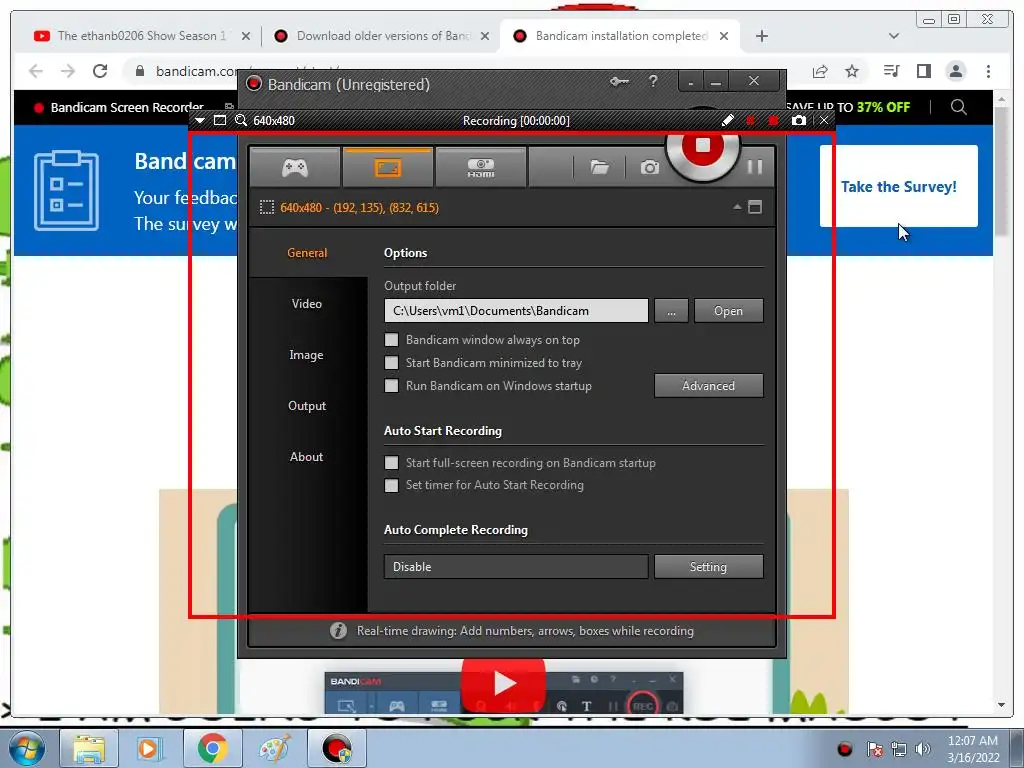Check Start full-screen recording on Bandicam startup
The width and height of the screenshot is (1024, 768).
(391, 462)
